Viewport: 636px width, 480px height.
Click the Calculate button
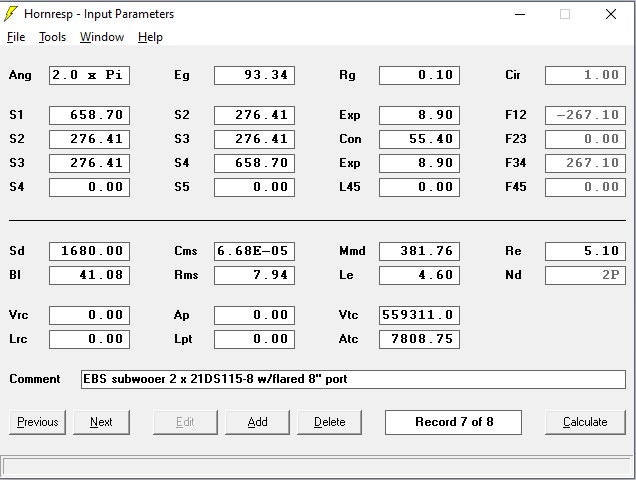tap(585, 422)
